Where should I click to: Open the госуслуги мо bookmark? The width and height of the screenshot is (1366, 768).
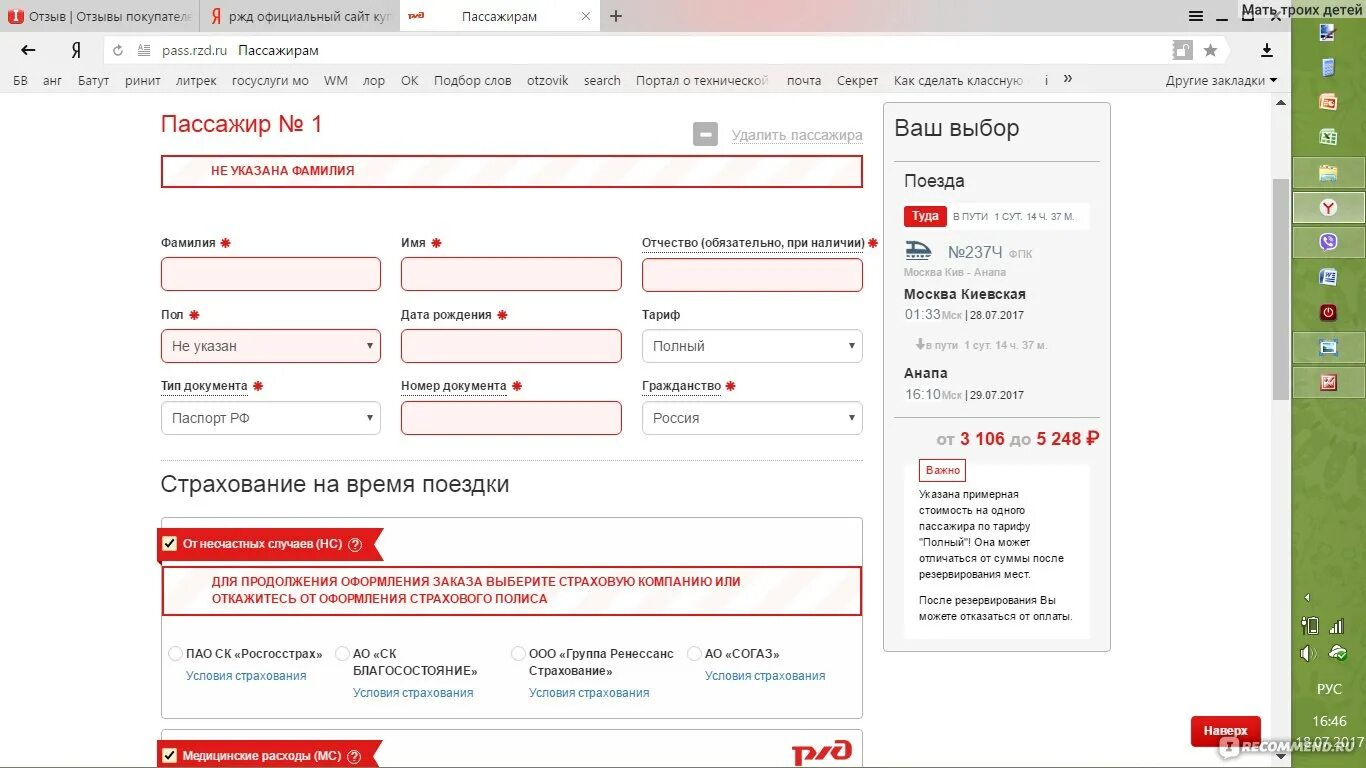click(x=270, y=81)
